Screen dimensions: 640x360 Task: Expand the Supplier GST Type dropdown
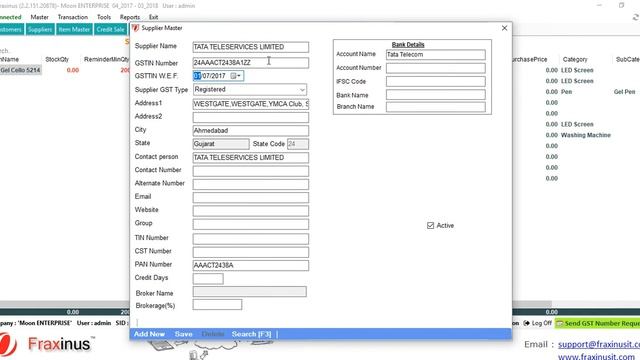(x=302, y=90)
